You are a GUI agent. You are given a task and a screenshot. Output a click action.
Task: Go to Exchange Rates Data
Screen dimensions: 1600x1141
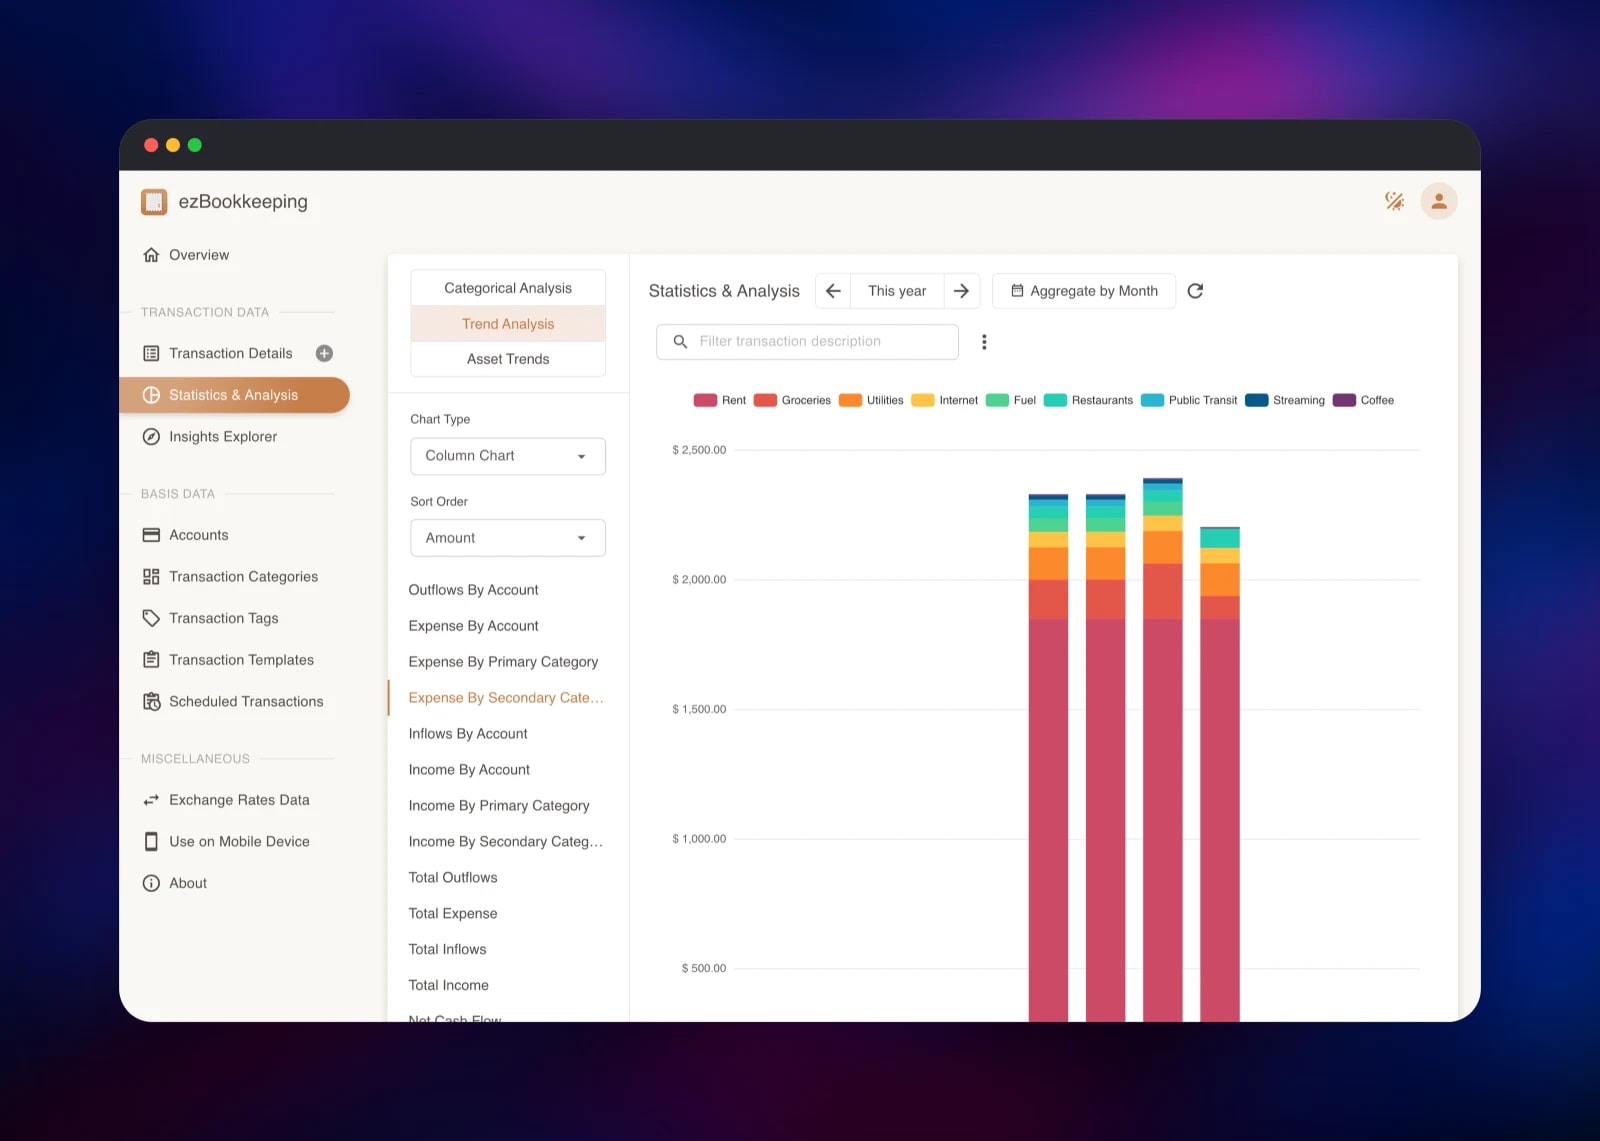tap(235, 800)
